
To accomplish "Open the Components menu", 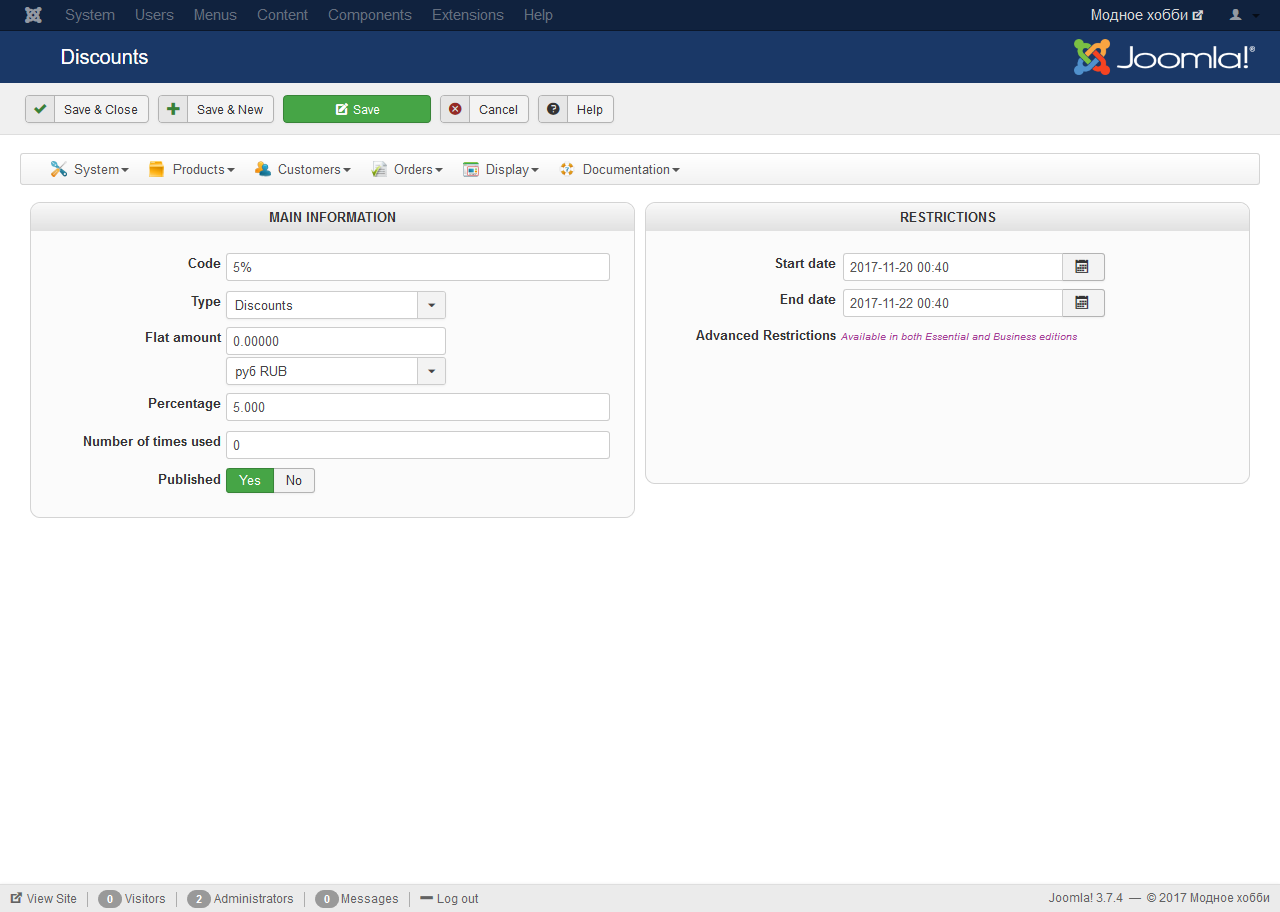I will click(370, 15).
